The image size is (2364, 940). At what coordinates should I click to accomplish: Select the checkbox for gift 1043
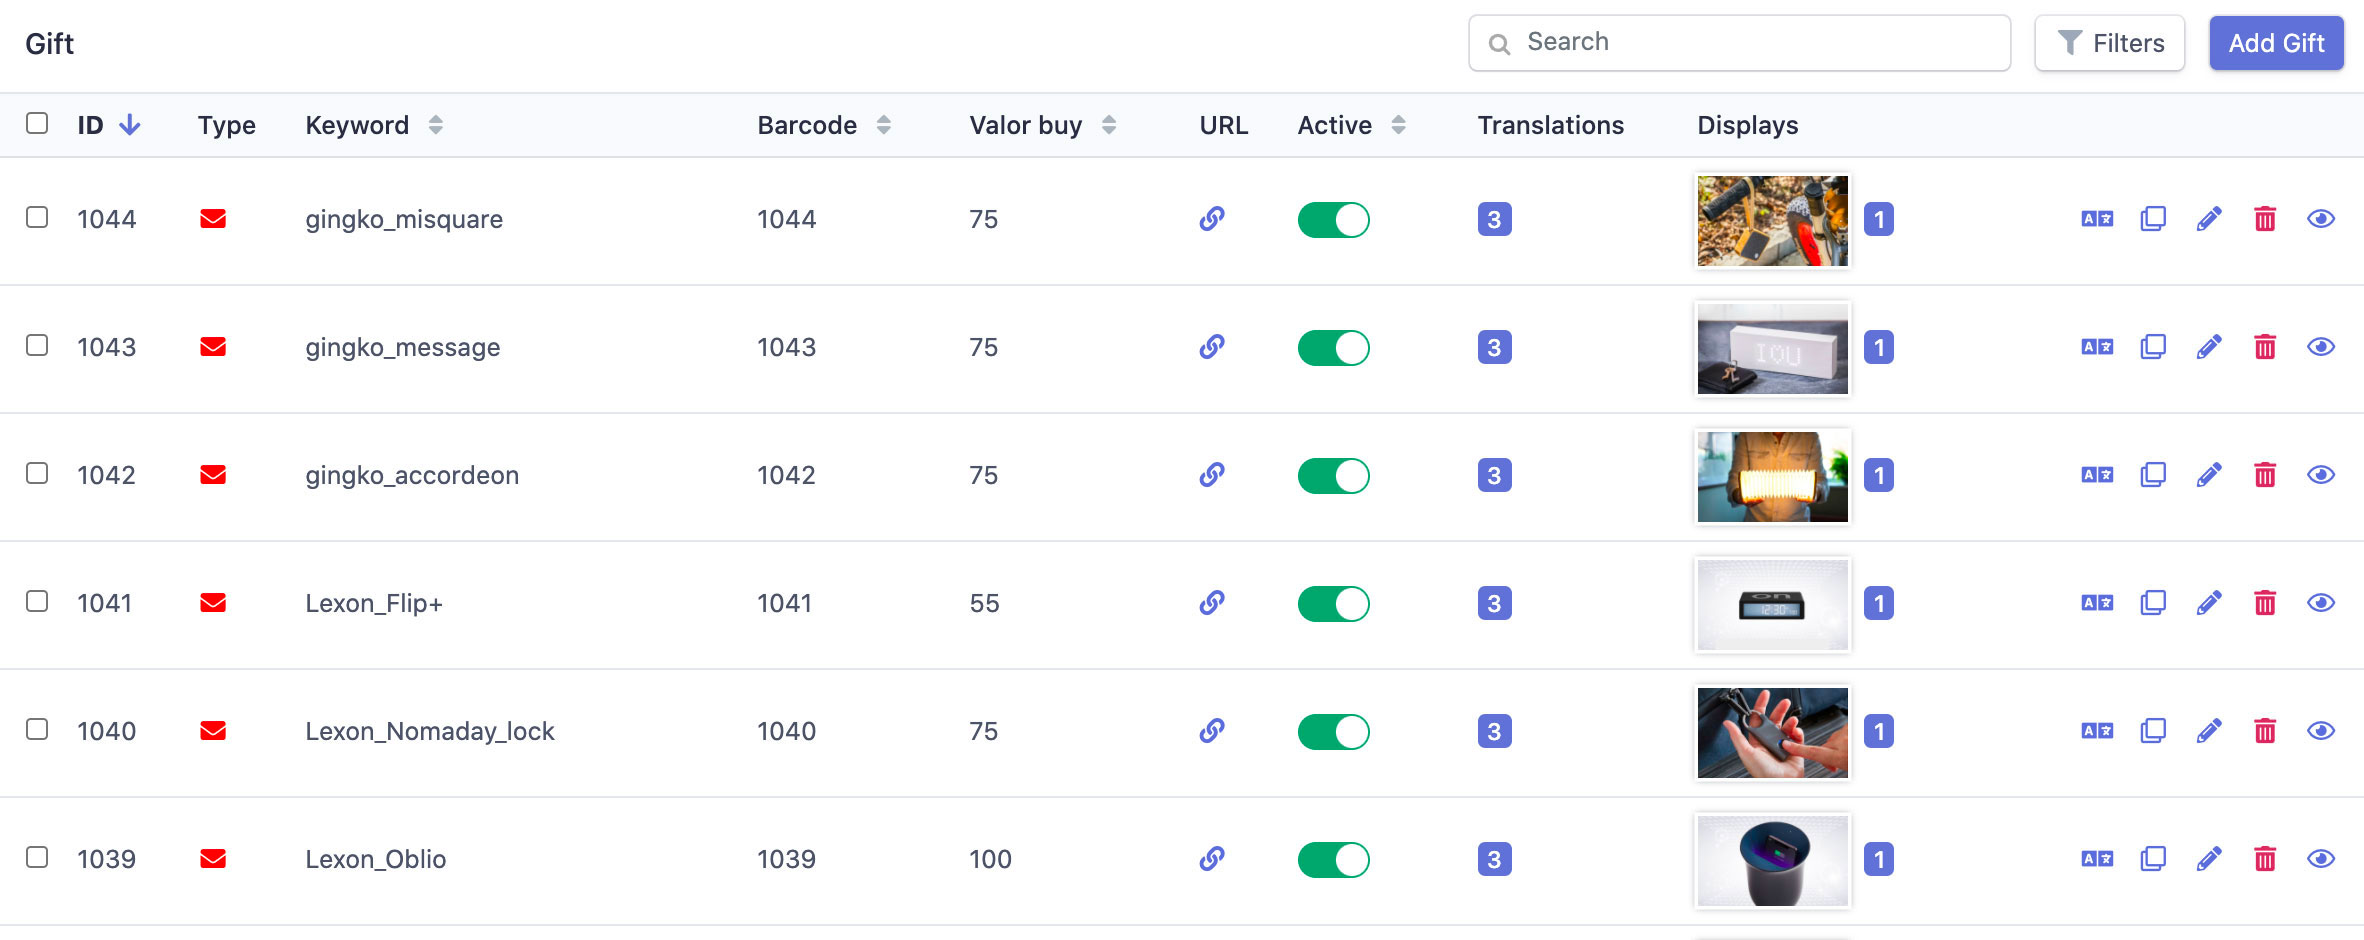tap(37, 345)
